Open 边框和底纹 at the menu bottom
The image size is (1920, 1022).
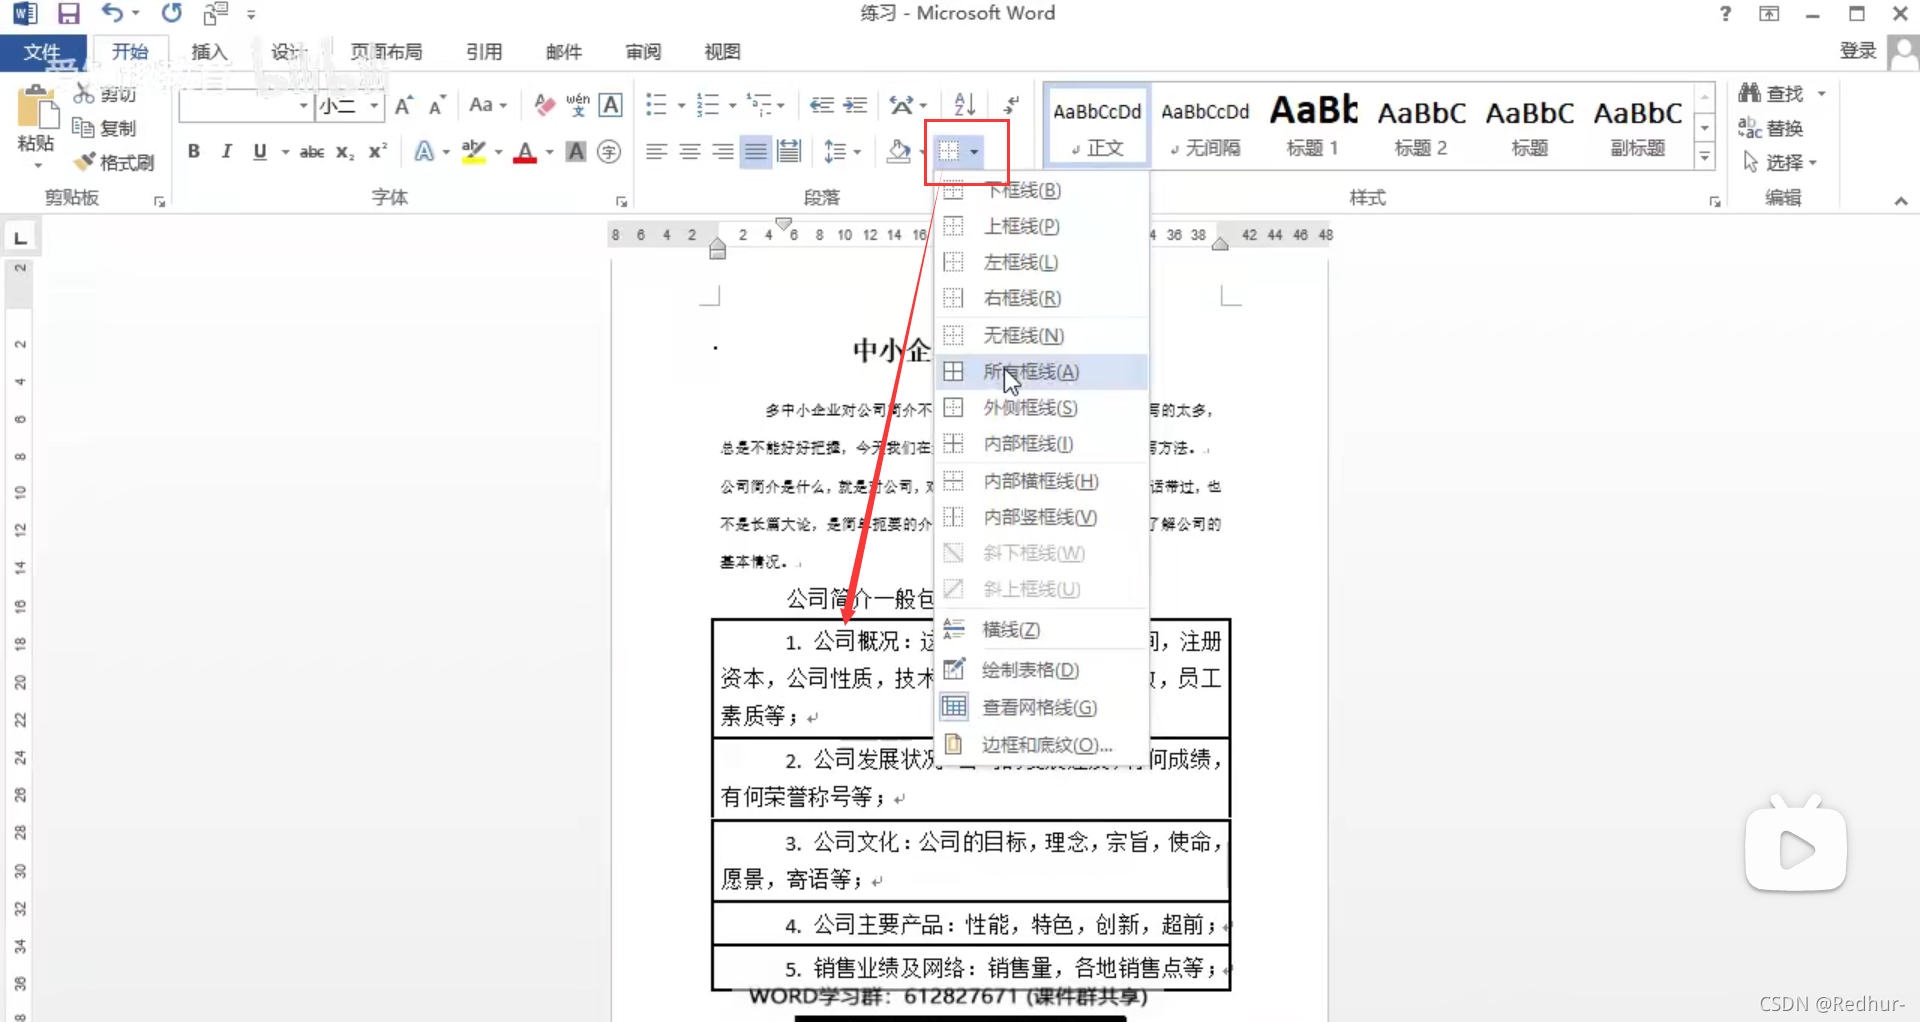point(1045,744)
